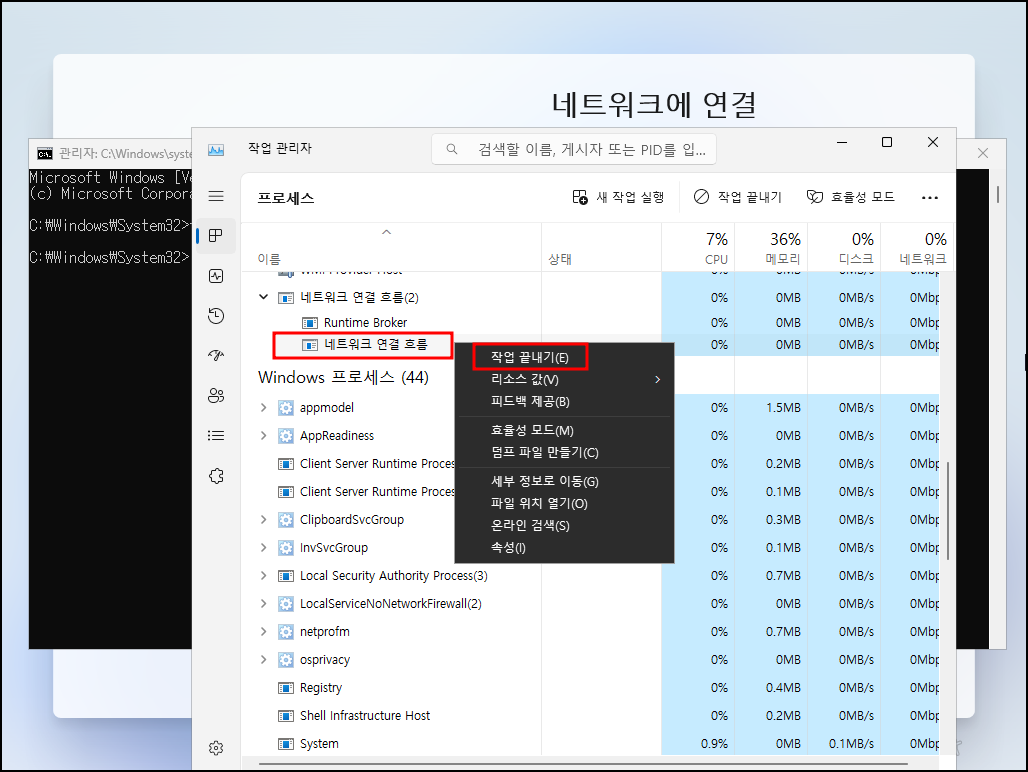This screenshot has width=1028, height=772.
Task: Sort by the 디스크 column header
Action: (x=844, y=248)
